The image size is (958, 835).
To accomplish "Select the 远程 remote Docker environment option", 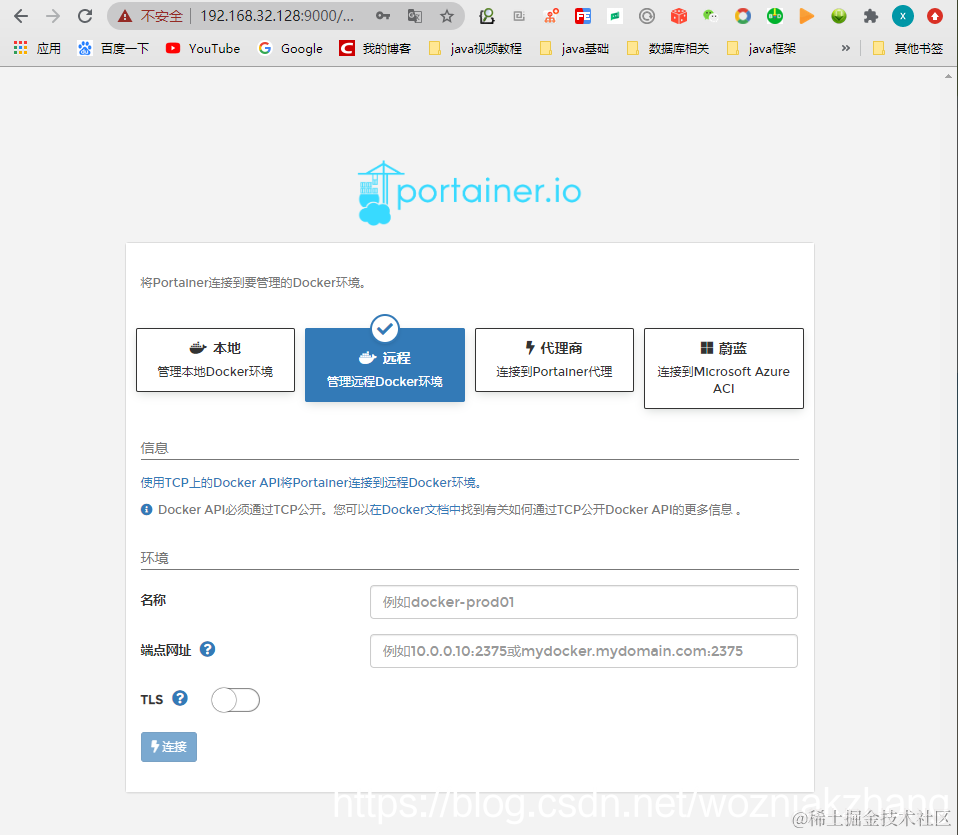I will click(x=385, y=365).
